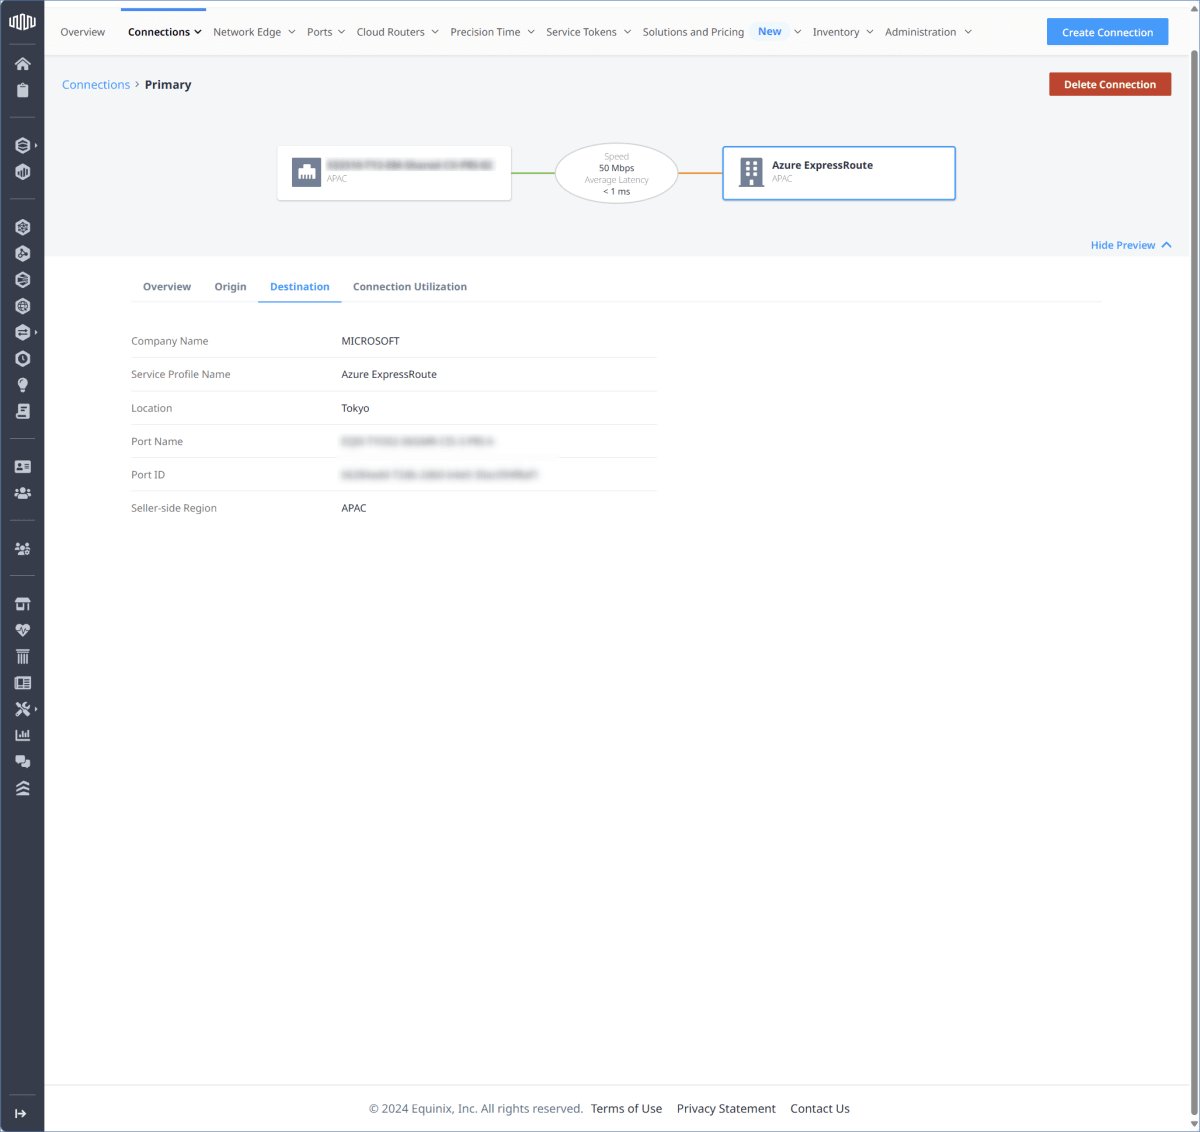Click the ID card sidebar icon
Image resolution: width=1200 pixels, height=1132 pixels.
coord(22,467)
